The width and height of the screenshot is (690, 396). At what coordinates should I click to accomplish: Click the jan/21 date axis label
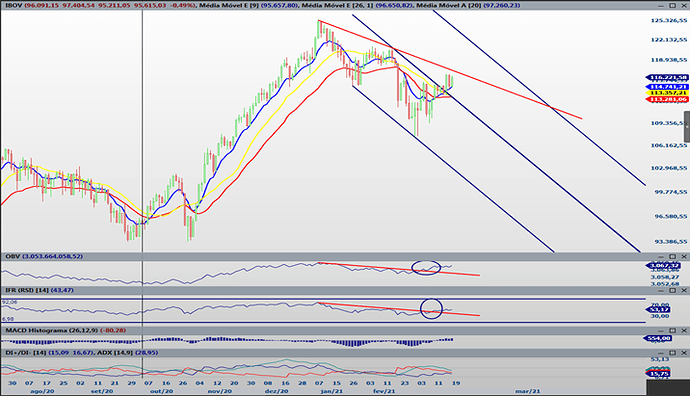point(331,391)
